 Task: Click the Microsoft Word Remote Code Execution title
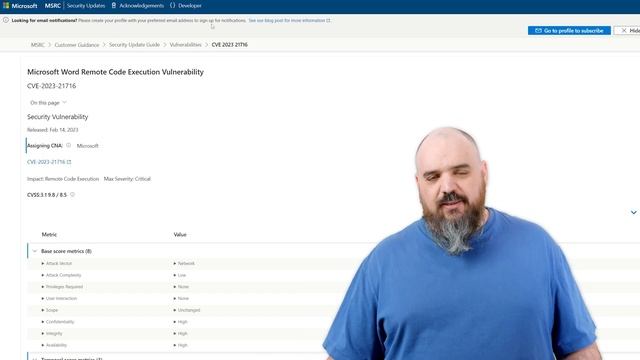tap(116, 72)
